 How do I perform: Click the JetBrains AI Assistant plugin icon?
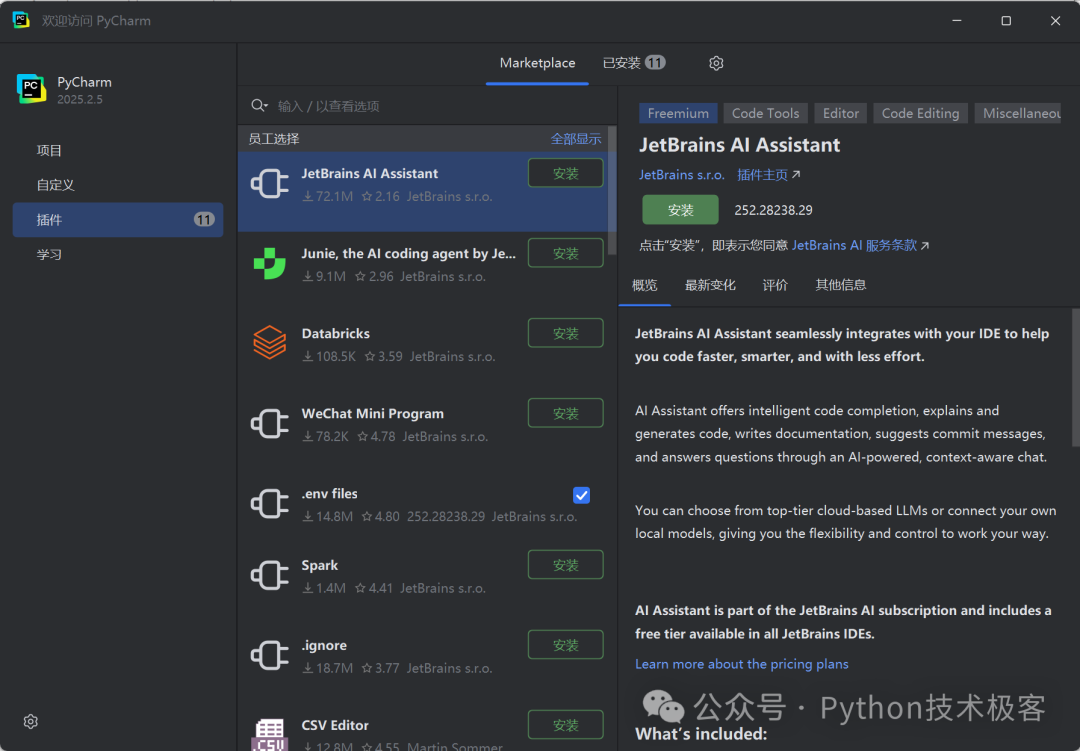269,184
